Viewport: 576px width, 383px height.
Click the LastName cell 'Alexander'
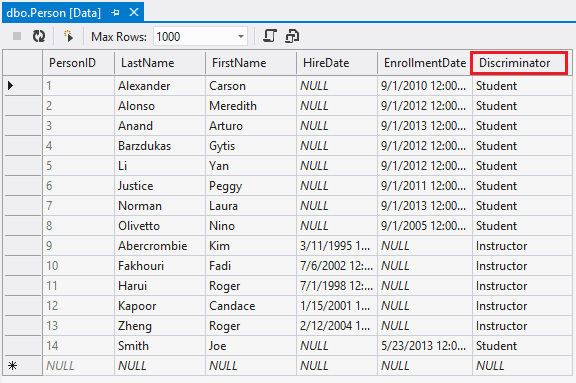click(x=160, y=86)
